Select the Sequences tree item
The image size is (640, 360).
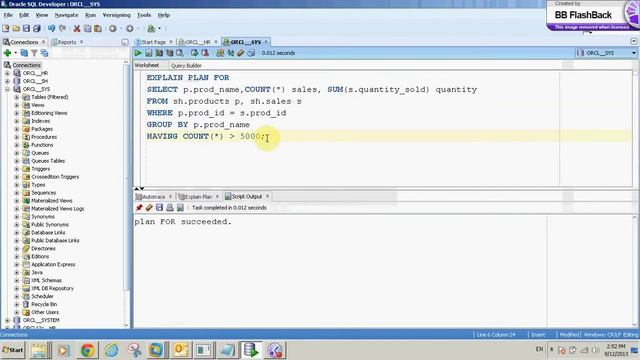[x=43, y=193]
